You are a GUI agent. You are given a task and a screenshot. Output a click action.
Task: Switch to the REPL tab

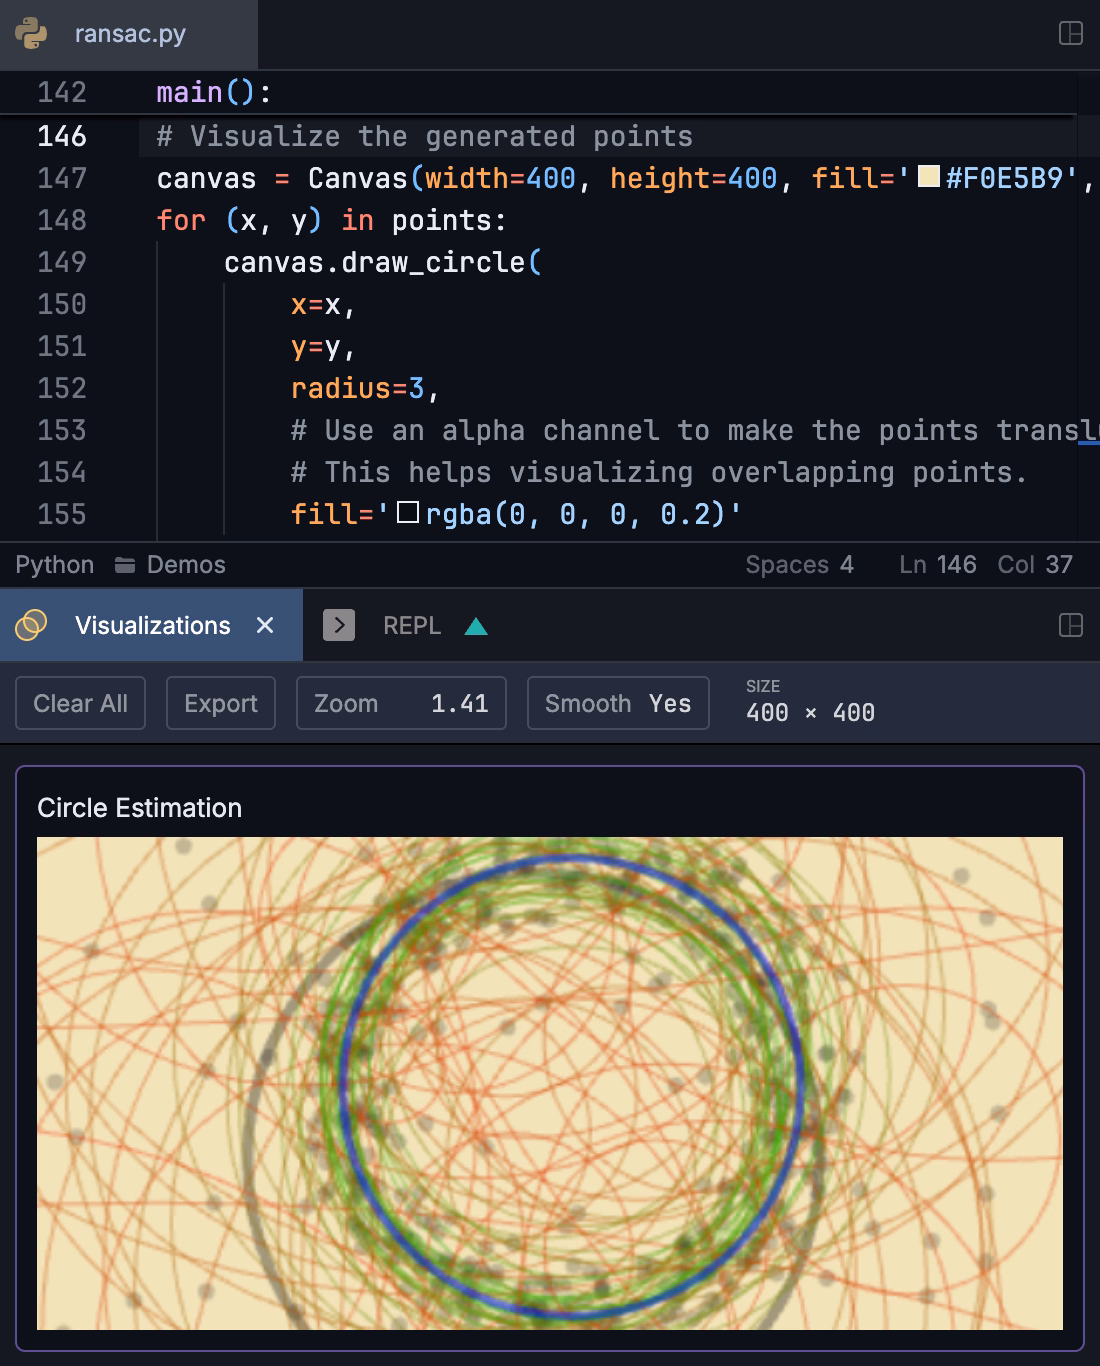click(x=412, y=625)
